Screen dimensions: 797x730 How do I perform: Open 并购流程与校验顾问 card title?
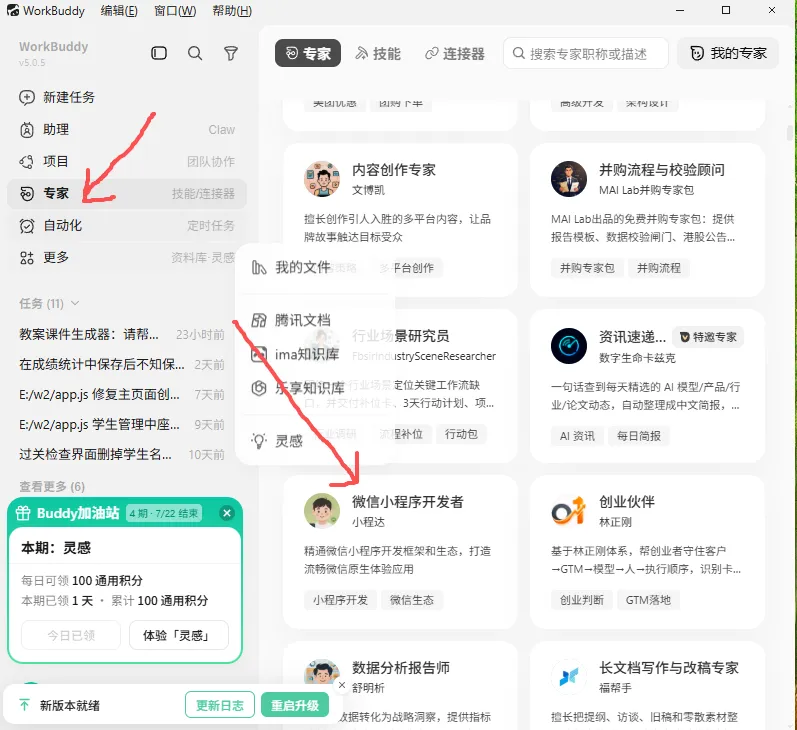(662, 170)
